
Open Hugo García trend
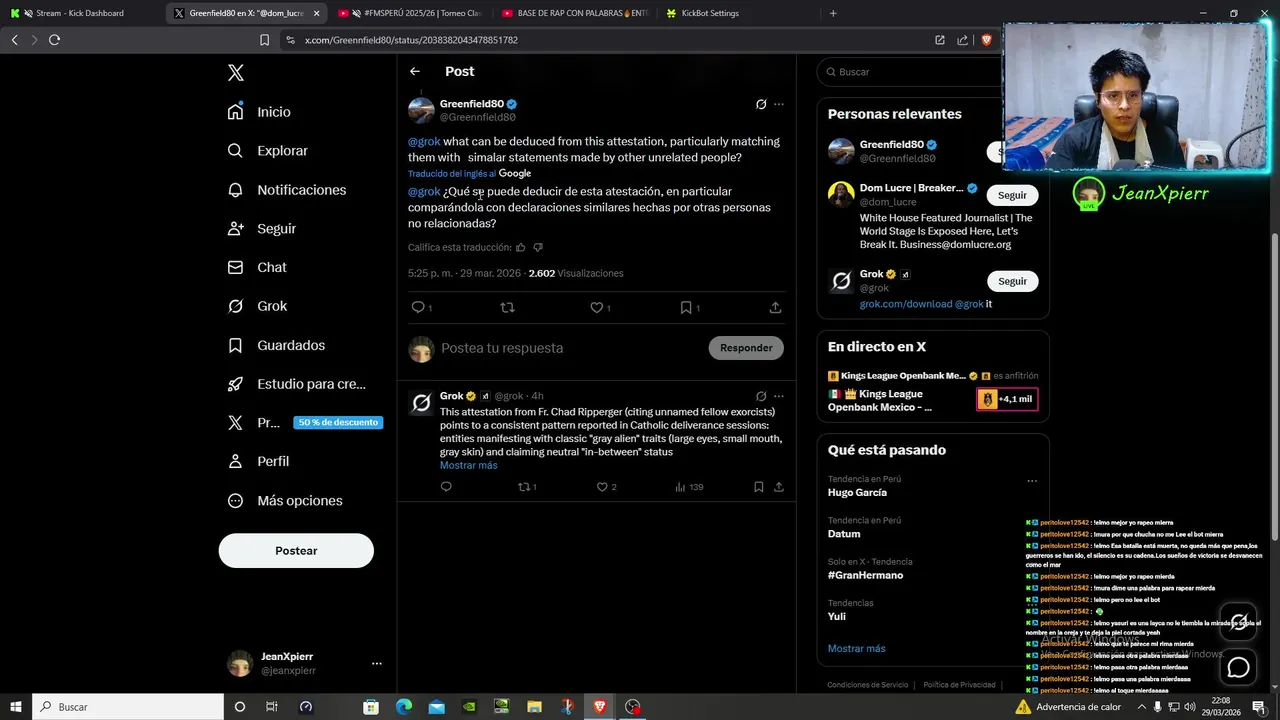857,493
